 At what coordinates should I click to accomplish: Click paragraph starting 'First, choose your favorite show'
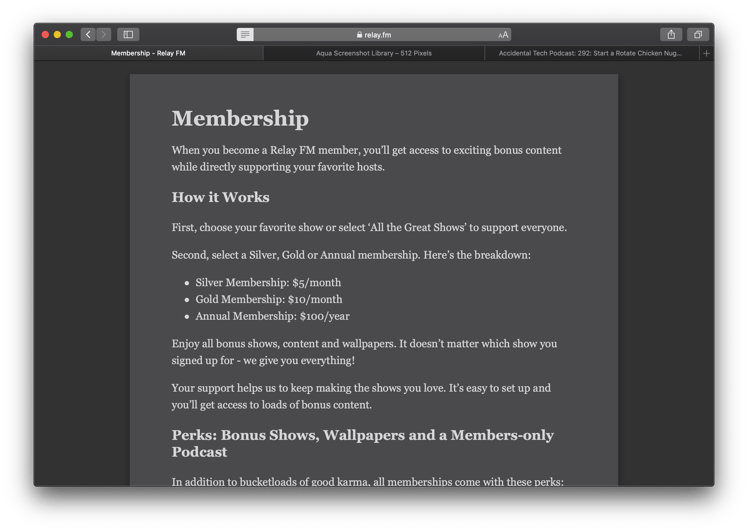(x=369, y=228)
